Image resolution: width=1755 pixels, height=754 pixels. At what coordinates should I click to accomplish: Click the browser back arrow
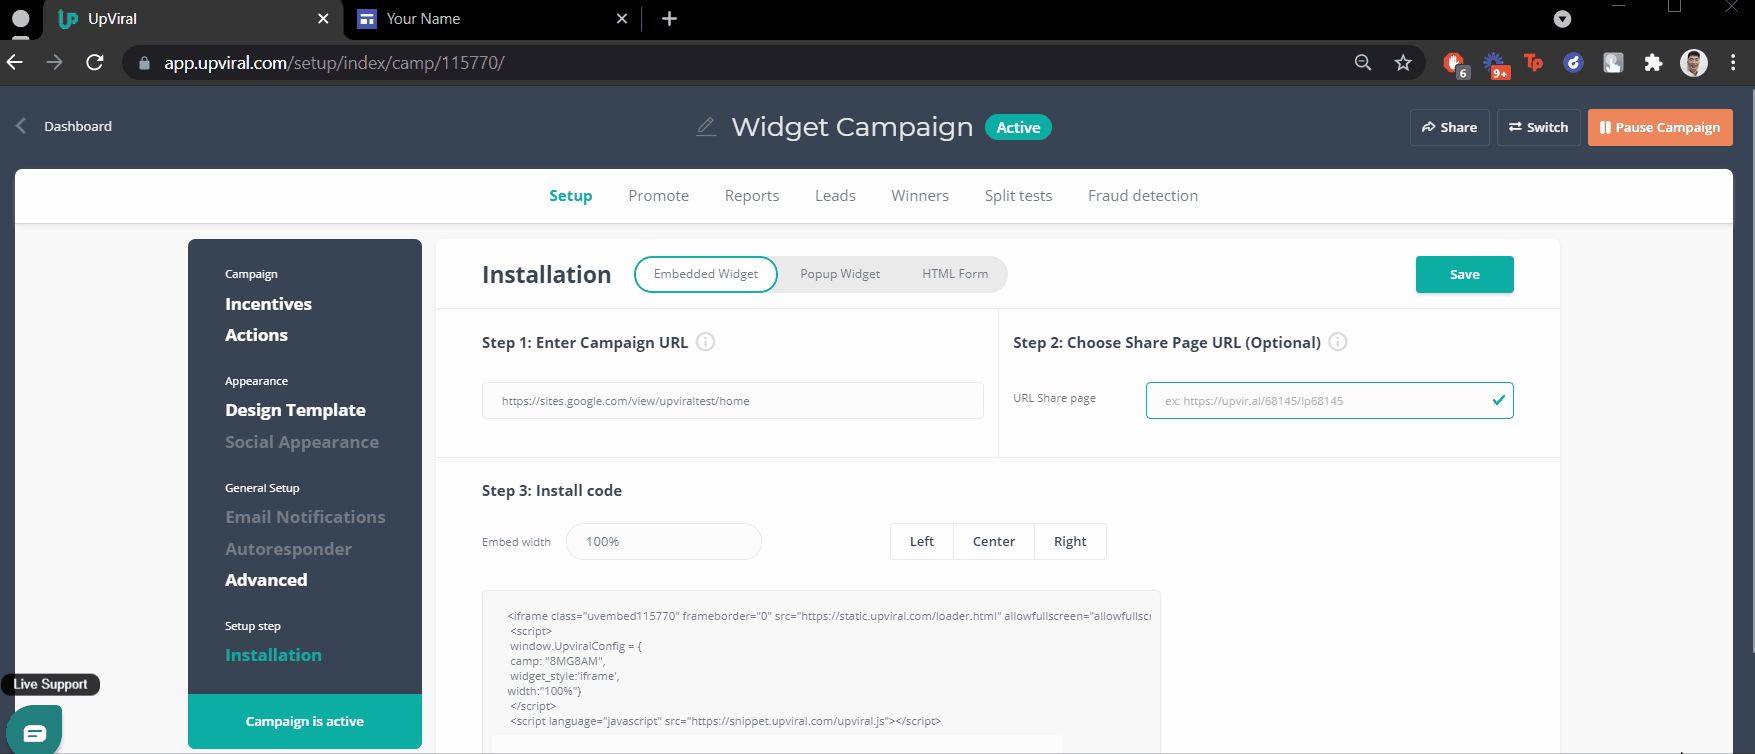pyautogui.click(x=15, y=62)
